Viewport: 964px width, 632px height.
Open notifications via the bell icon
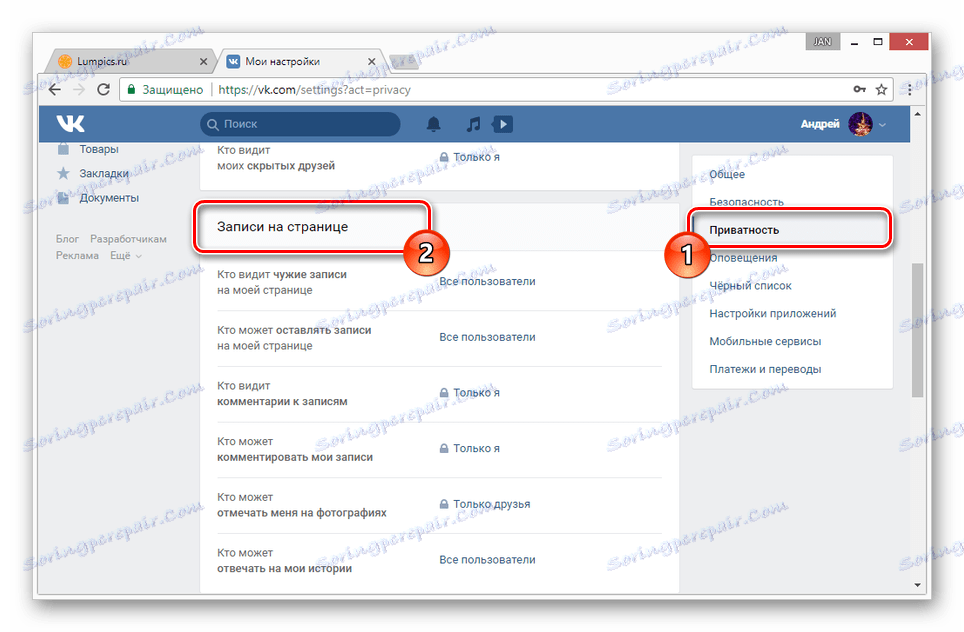pos(434,123)
